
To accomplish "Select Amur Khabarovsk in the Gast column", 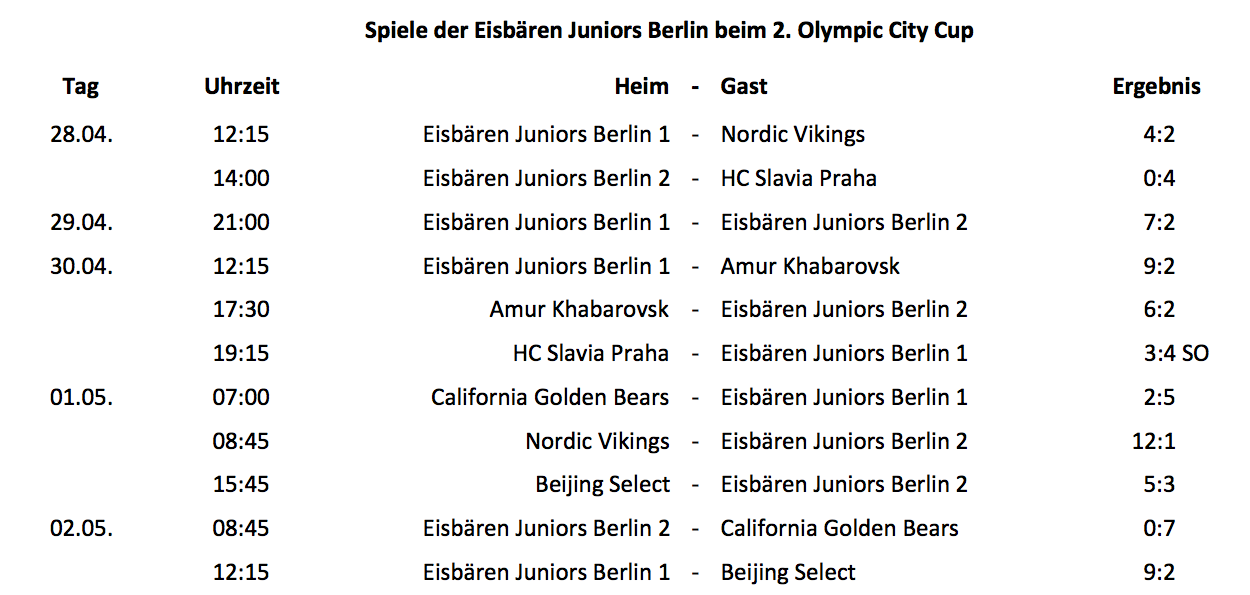I will pos(810,266).
